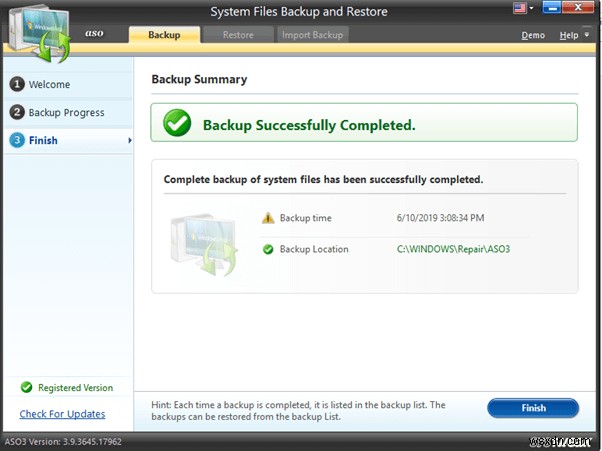Click the Backup Location green check icon

point(268,249)
